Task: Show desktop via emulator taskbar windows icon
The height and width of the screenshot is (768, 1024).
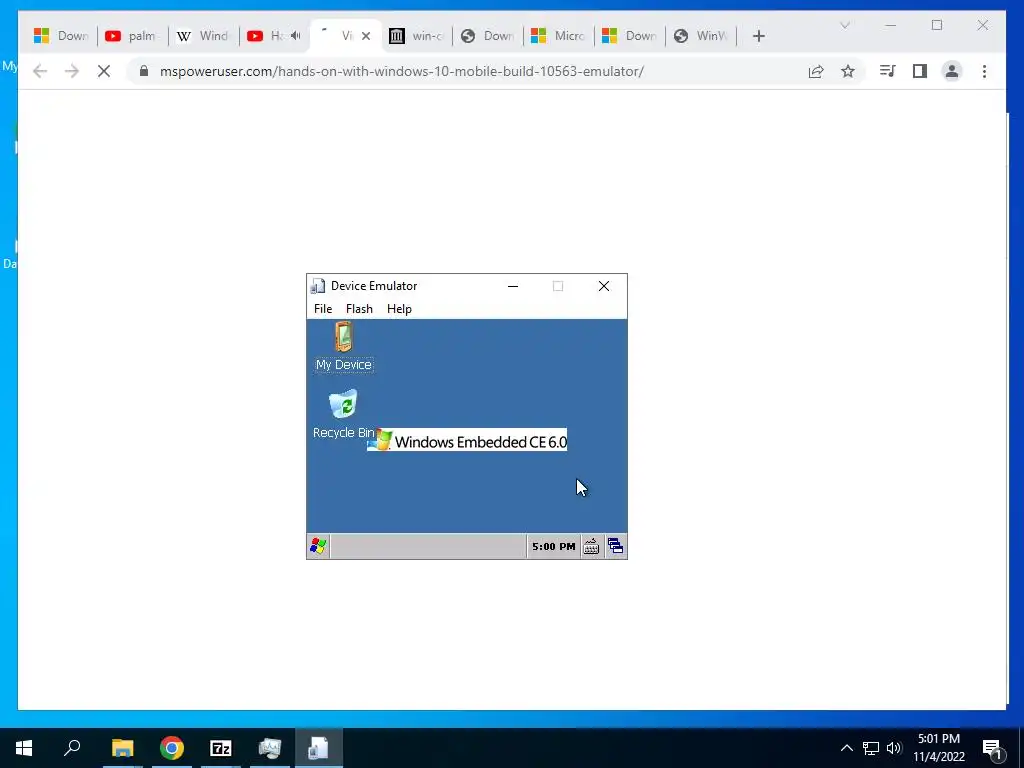Action: coord(615,546)
